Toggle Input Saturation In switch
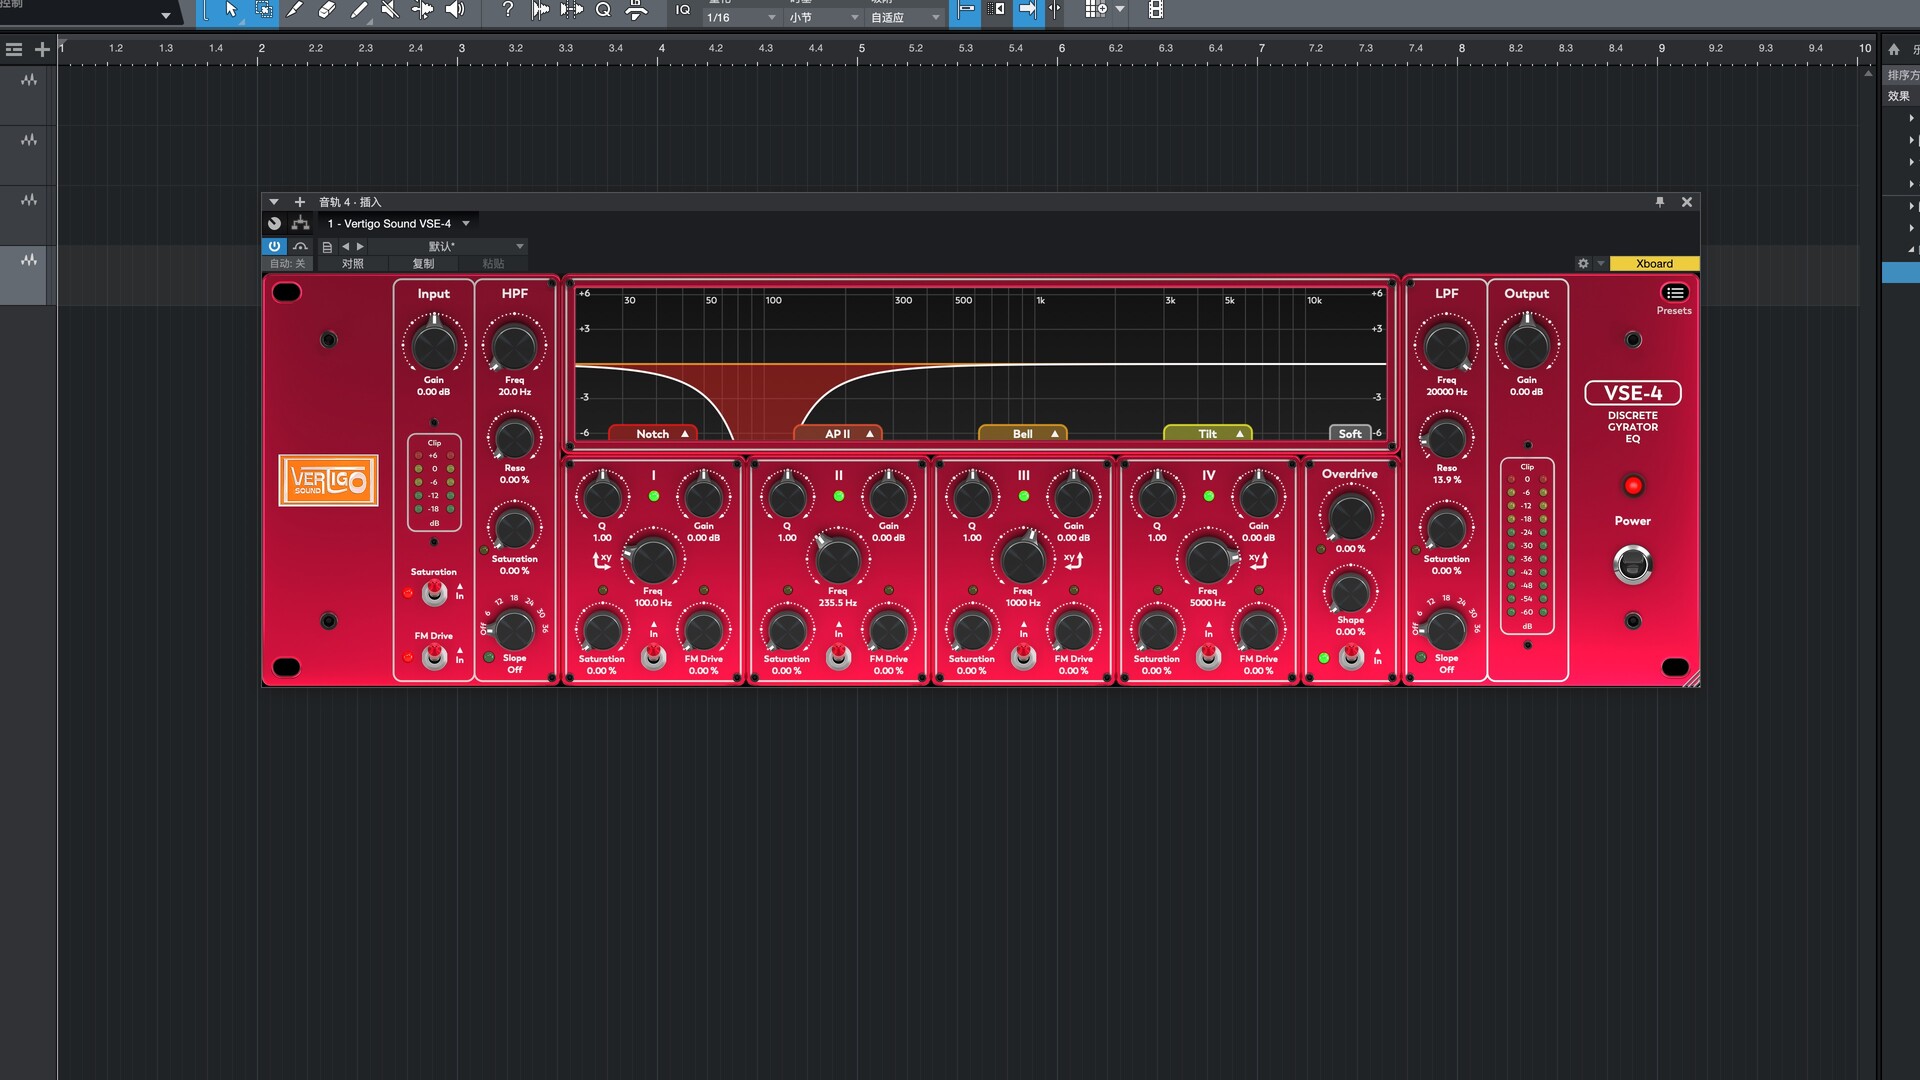This screenshot has height=1080, width=1920. point(434,593)
